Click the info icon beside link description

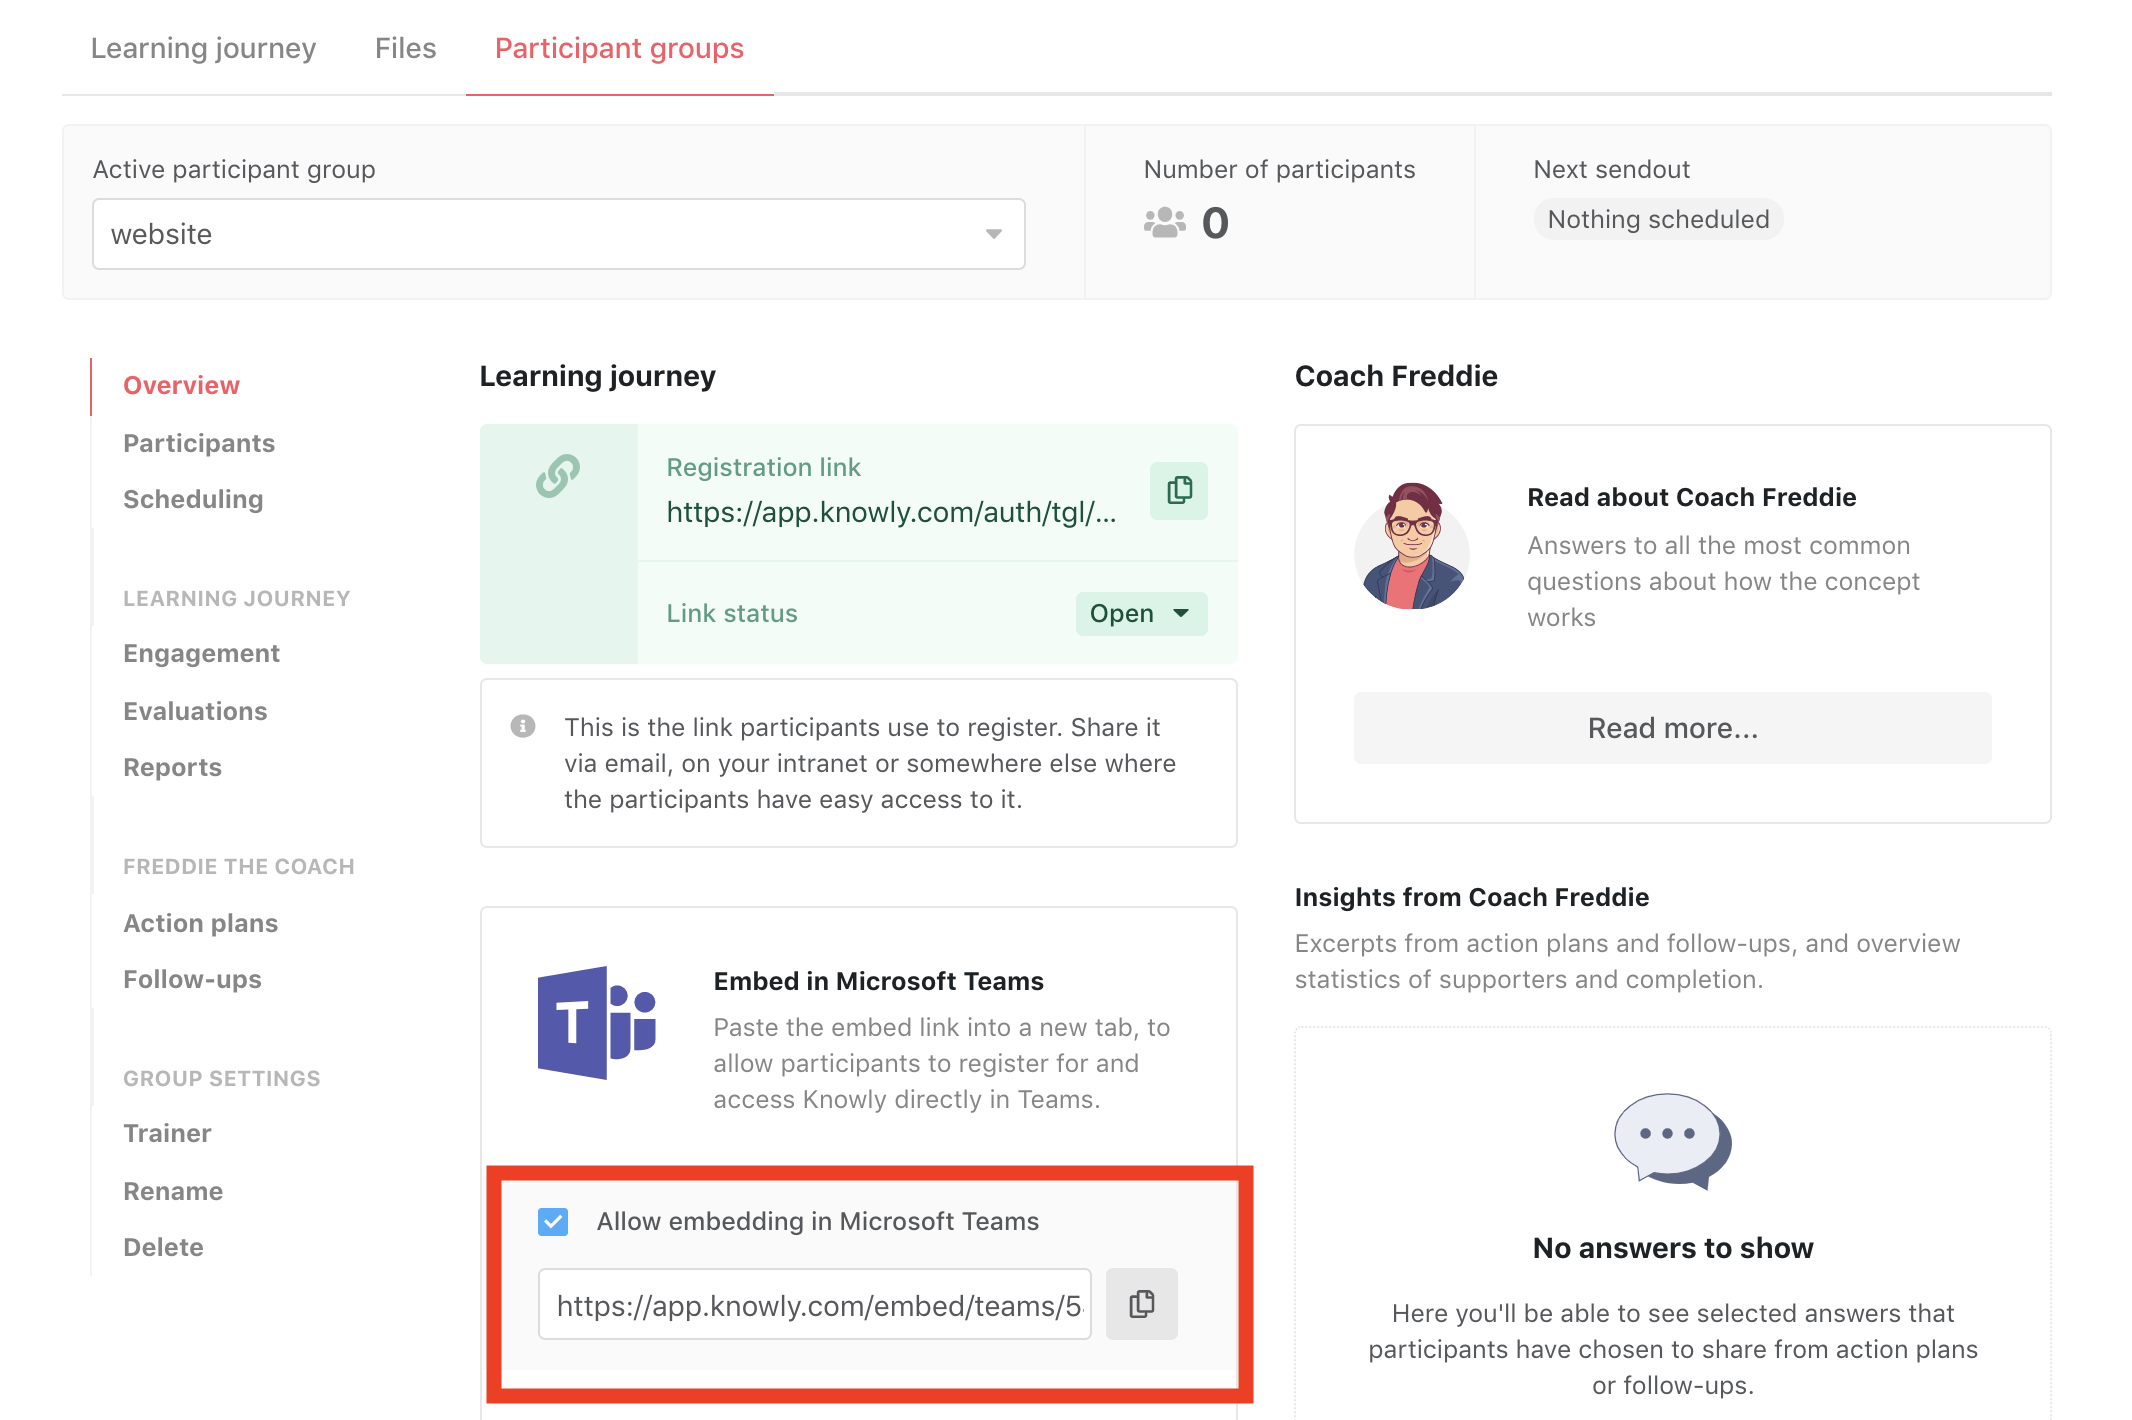[x=523, y=726]
